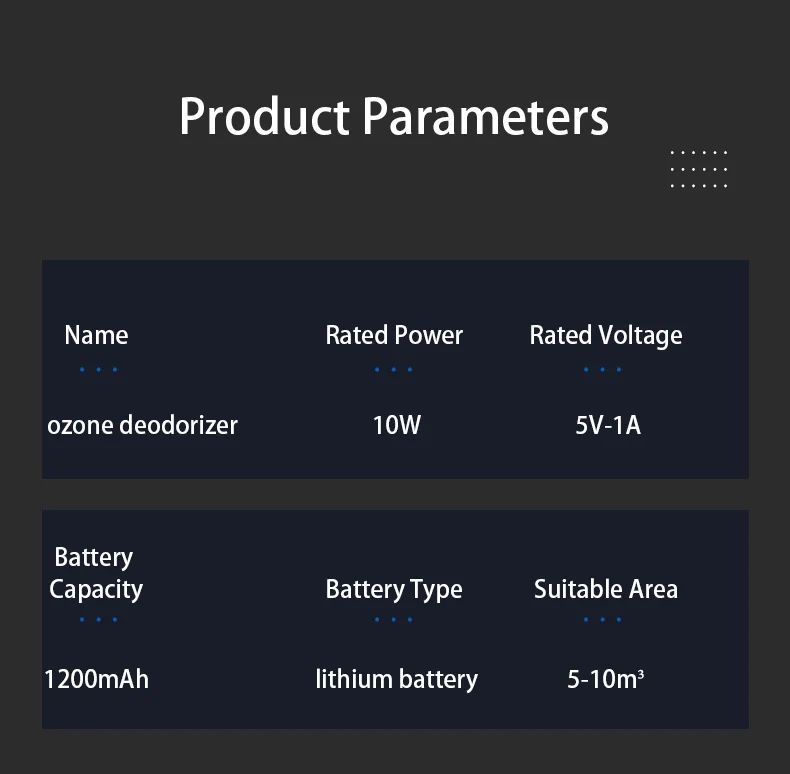Screen dimensions: 790x774
Task: Select the Name column label
Action: (96, 335)
